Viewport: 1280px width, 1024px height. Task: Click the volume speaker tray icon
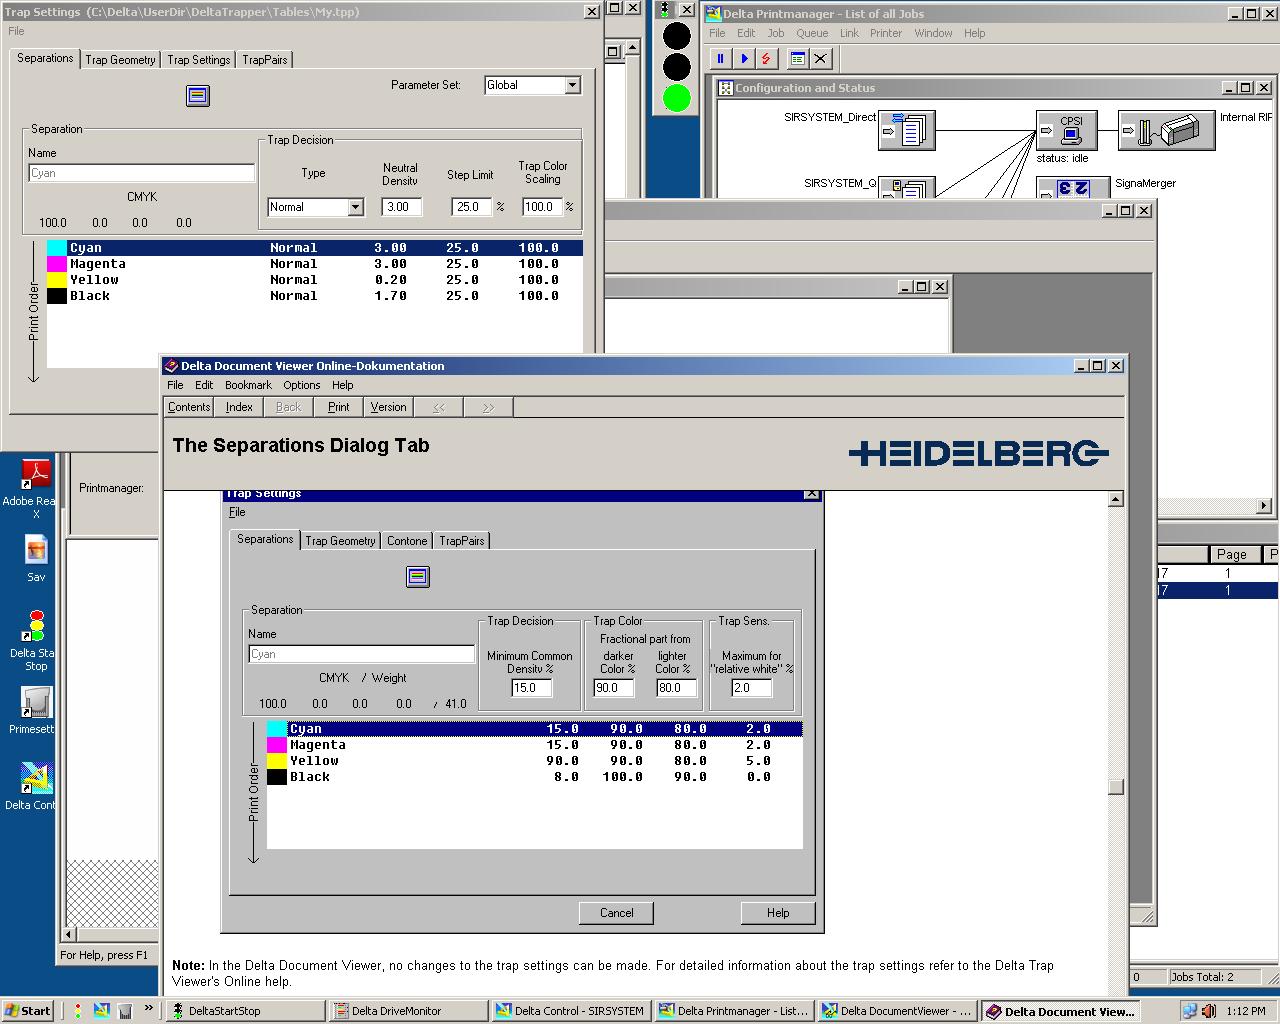[x=1209, y=1011]
